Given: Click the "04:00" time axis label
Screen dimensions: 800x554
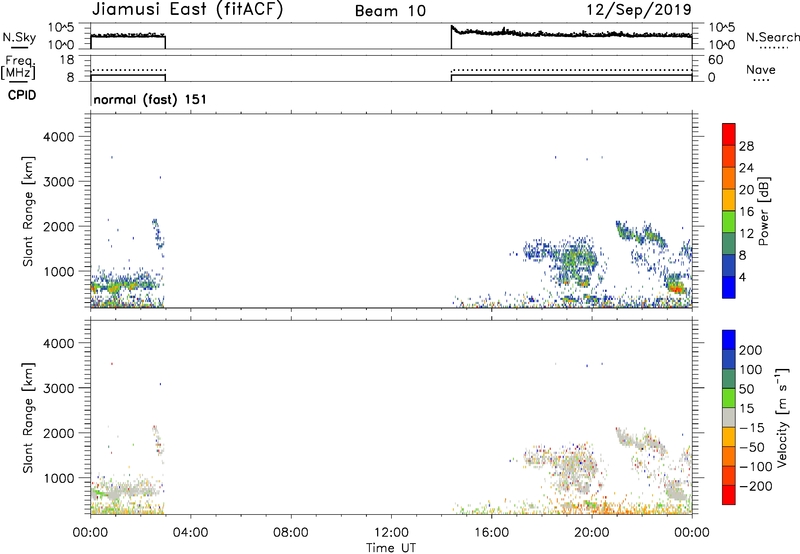Looking at the screenshot, I should (x=190, y=533).
